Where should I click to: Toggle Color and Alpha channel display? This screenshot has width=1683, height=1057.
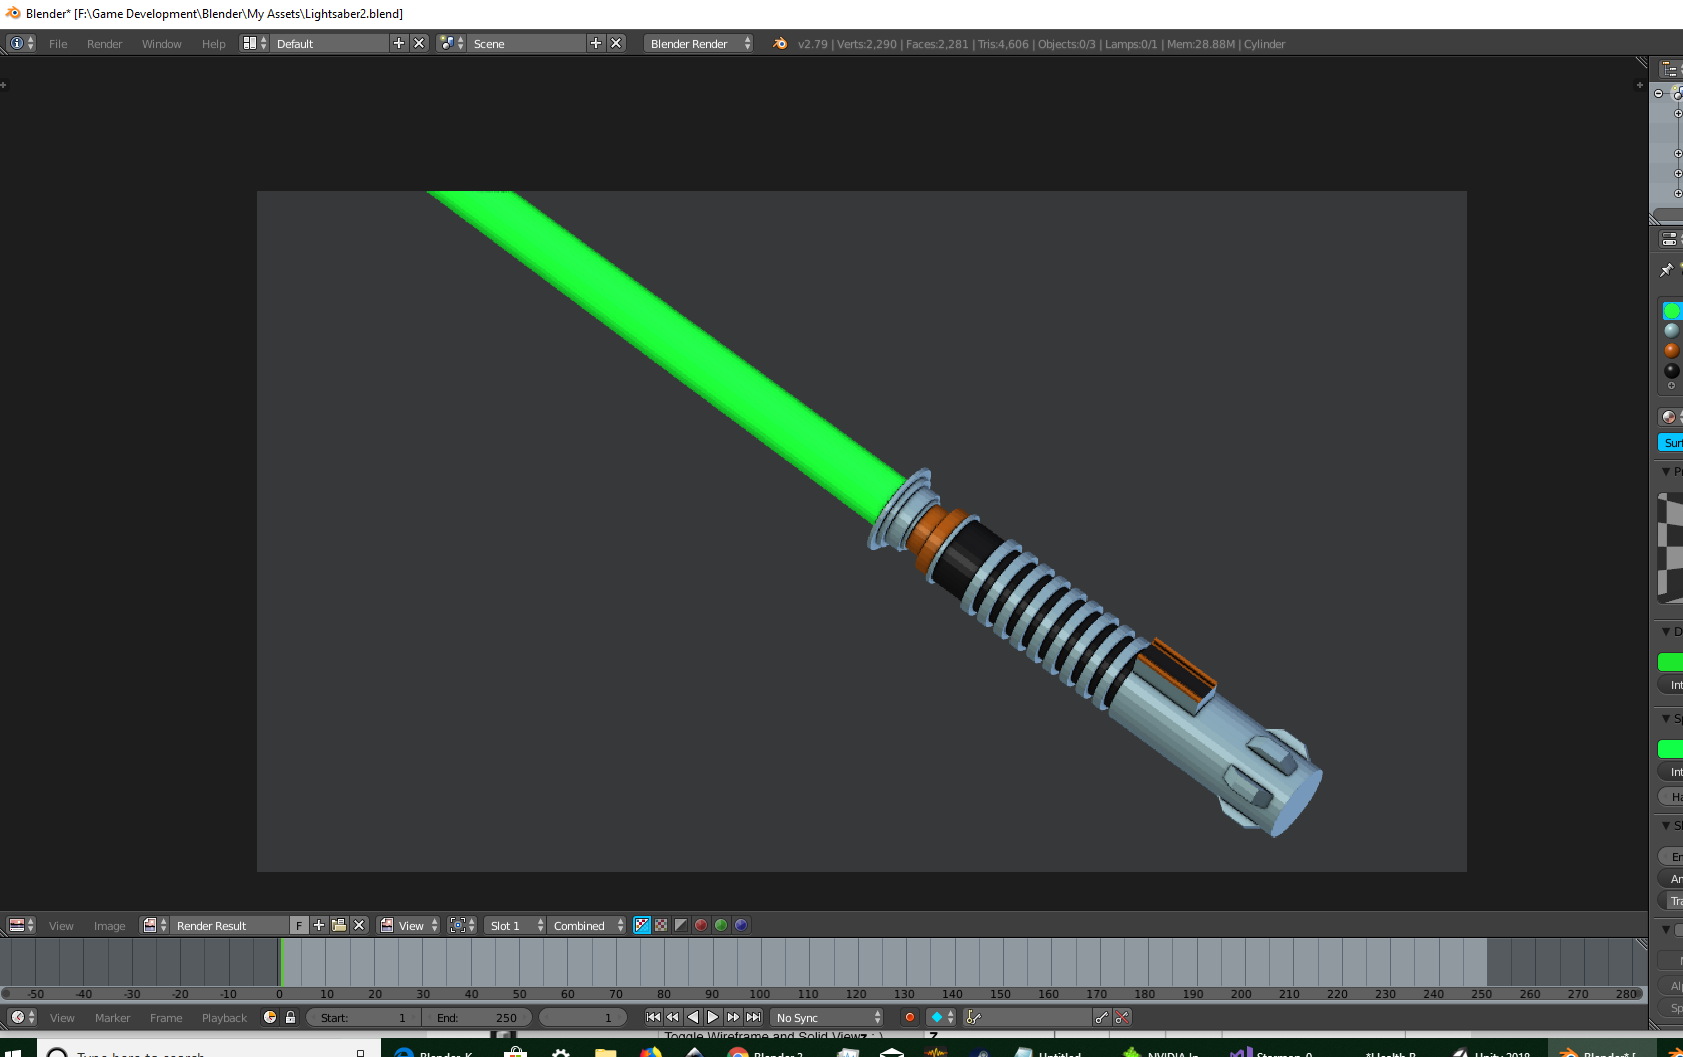tap(642, 925)
